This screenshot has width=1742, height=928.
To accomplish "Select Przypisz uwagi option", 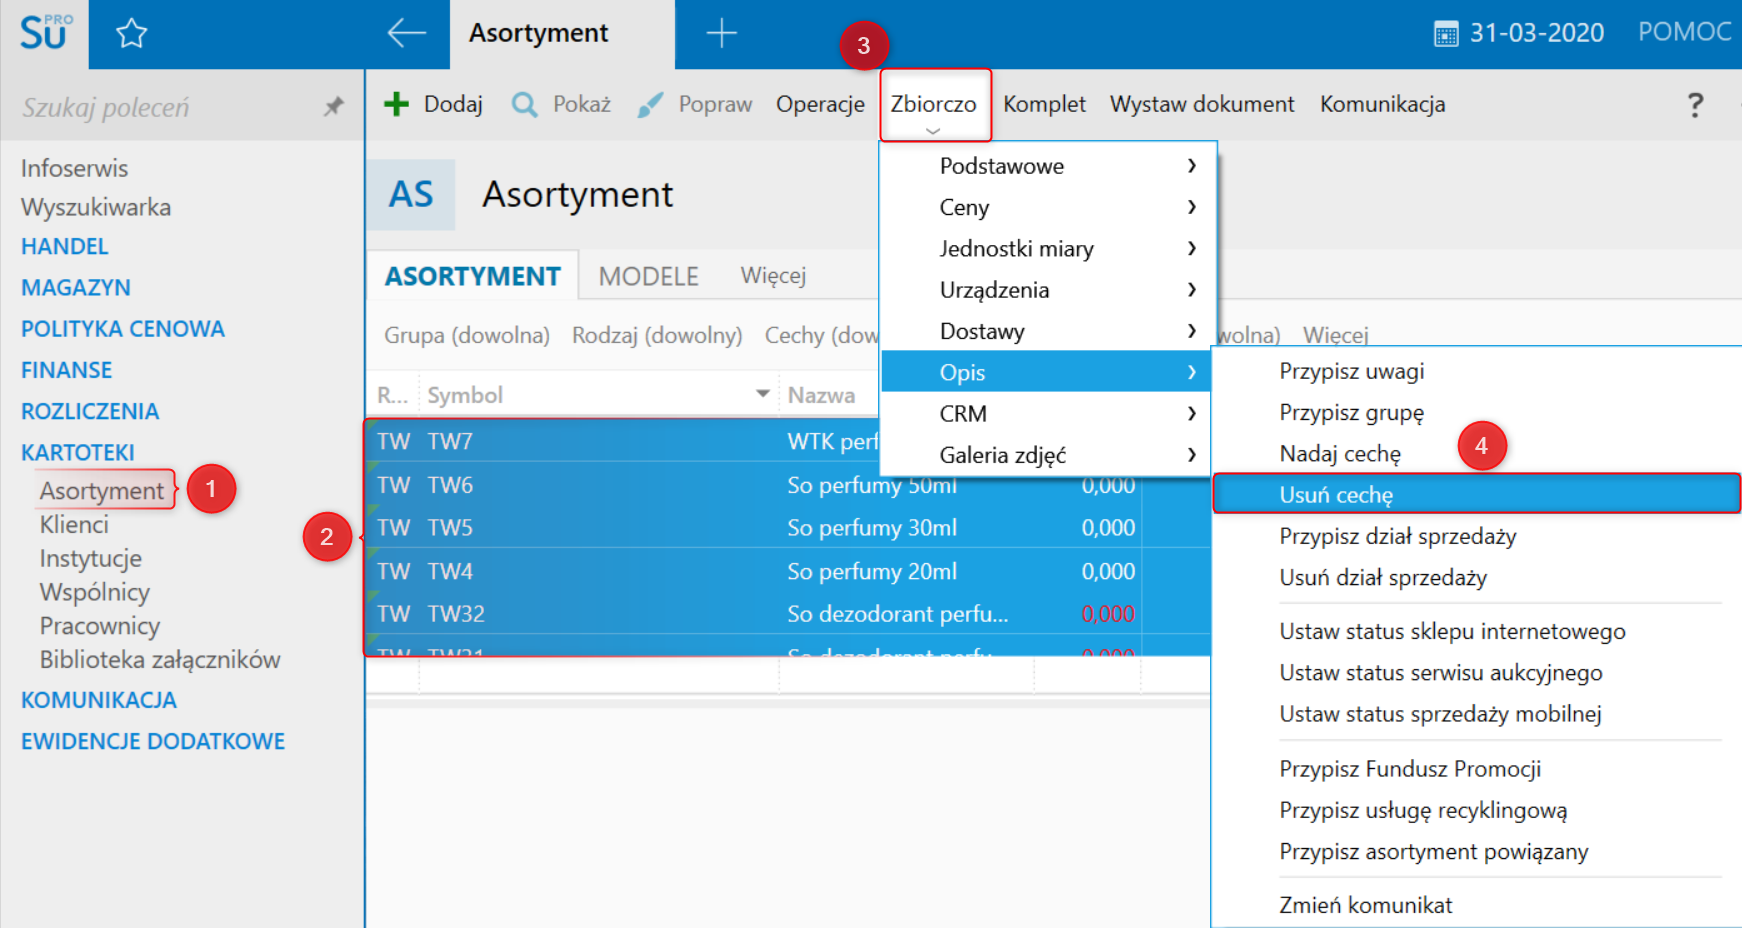I will click(x=1352, y=371).
